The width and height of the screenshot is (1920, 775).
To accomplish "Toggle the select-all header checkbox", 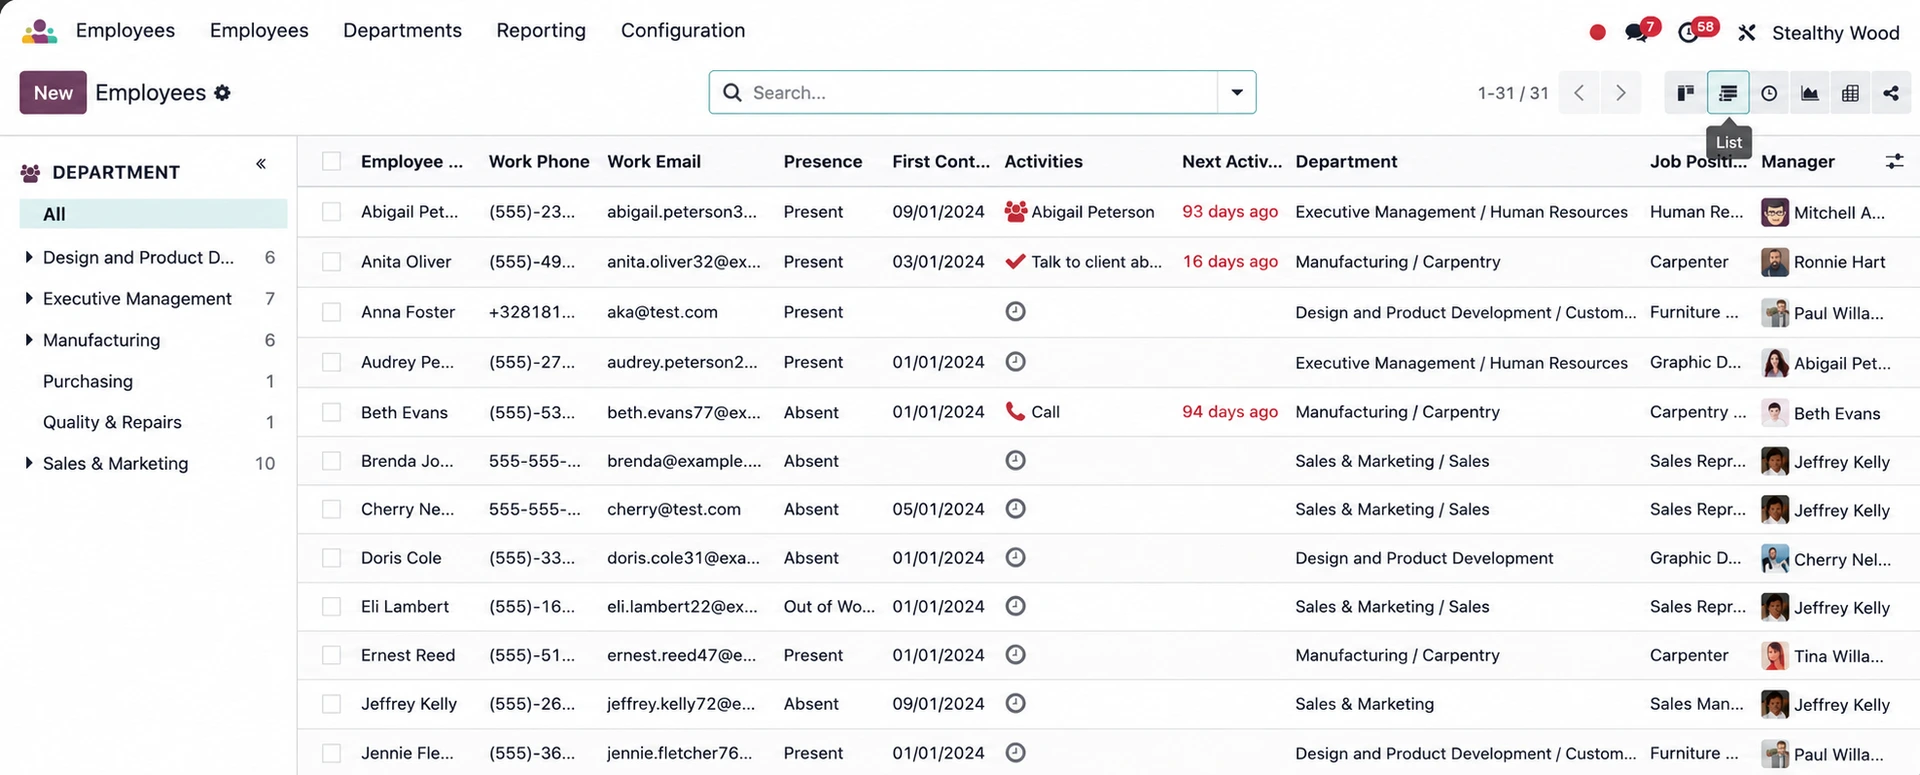I will (x=332, y=161).
